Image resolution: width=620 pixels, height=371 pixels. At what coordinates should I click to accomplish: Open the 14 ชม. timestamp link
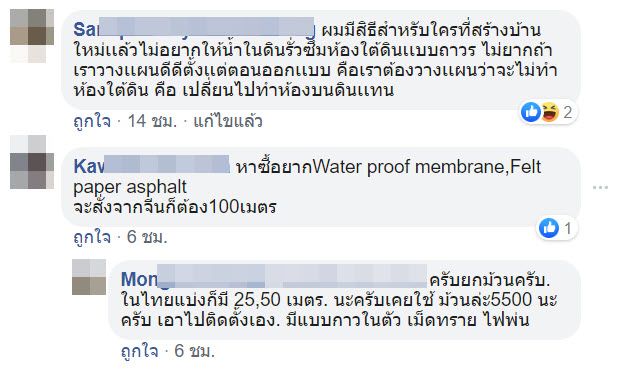point(152,121)
